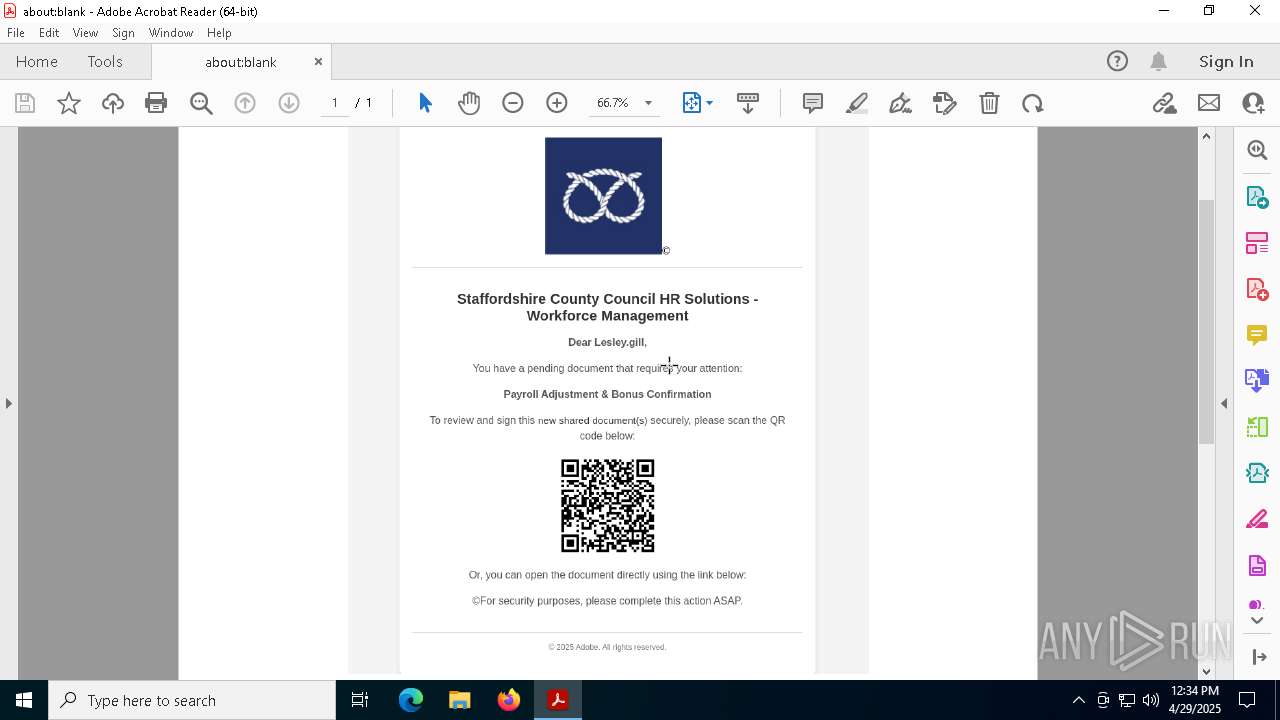Add a sticky note comment
The height and width of the screenshot is (720, 1280).
coord(813,103)
